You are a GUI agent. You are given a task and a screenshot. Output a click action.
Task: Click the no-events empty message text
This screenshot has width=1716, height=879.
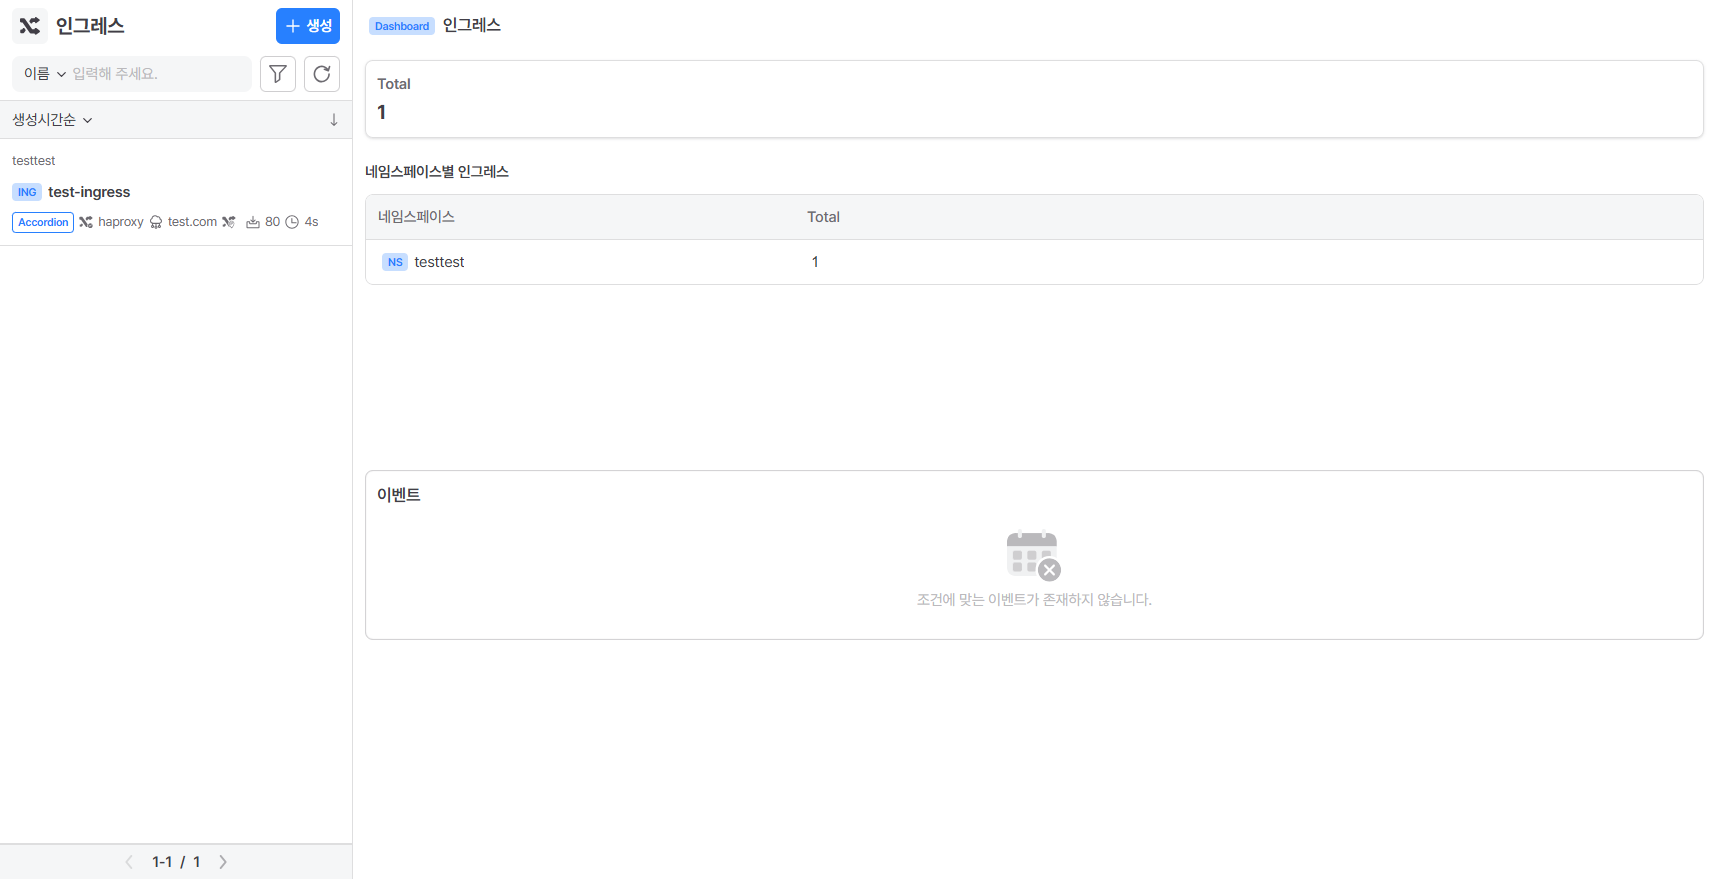1034,600
